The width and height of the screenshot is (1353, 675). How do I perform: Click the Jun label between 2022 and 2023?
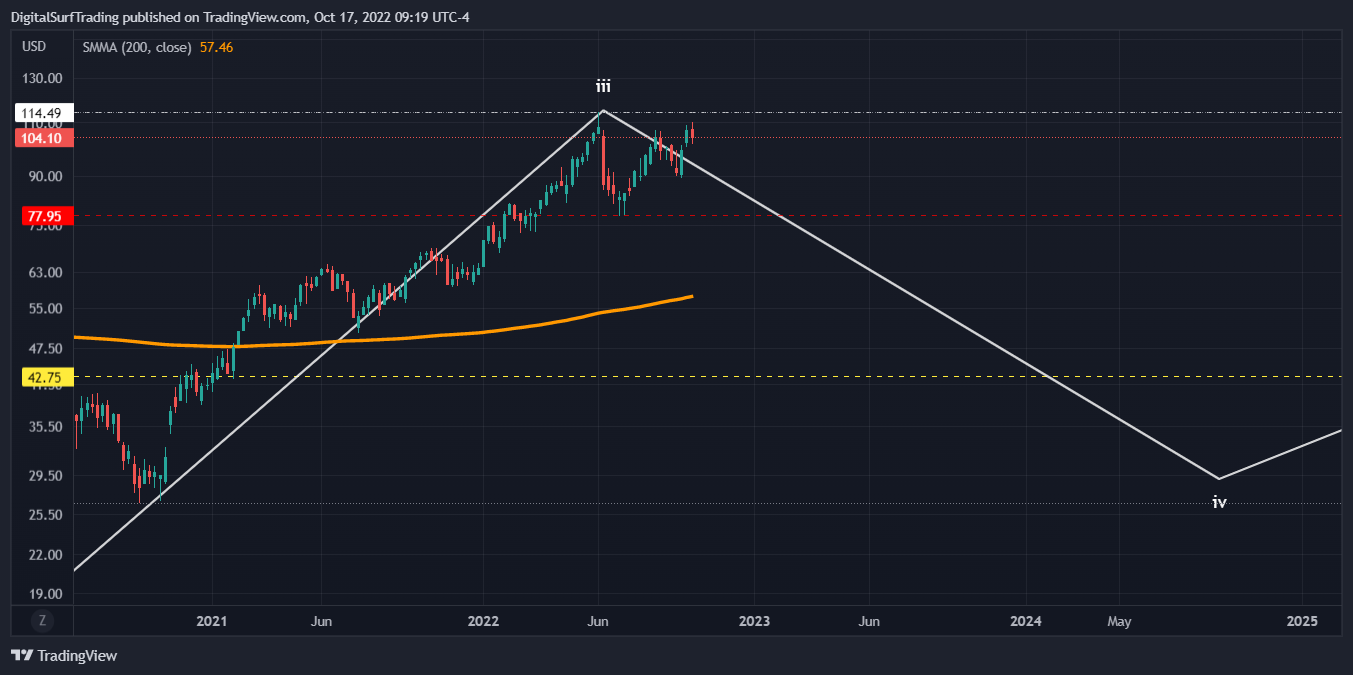pyautogui.click(x=598, y=621)
